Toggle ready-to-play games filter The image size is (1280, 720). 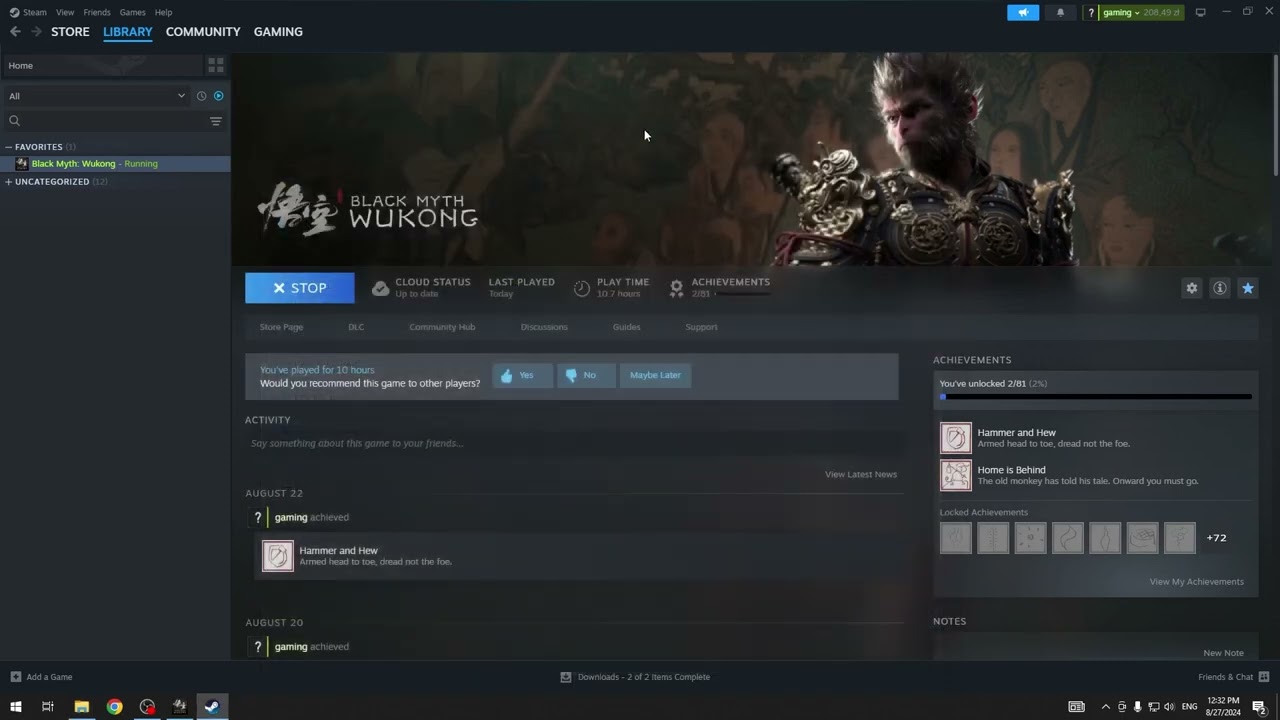pos(218,96)
